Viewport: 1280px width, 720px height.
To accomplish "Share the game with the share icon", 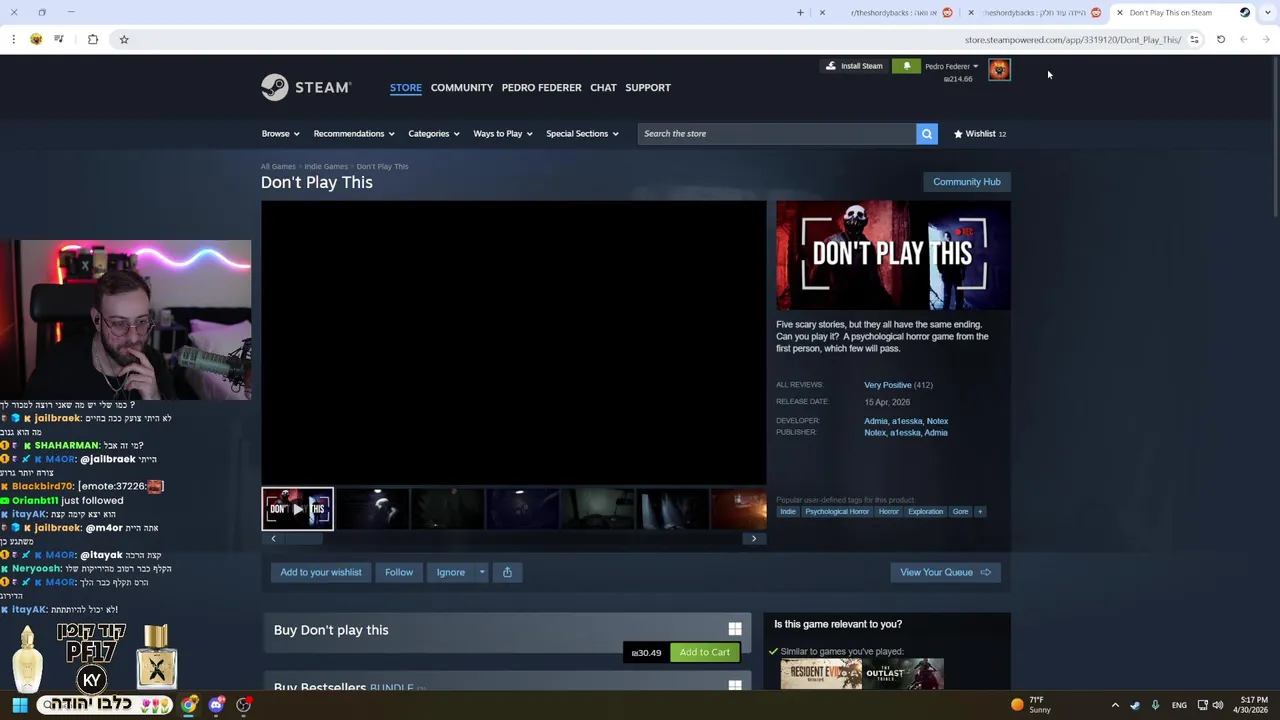I will coord(507,572).
